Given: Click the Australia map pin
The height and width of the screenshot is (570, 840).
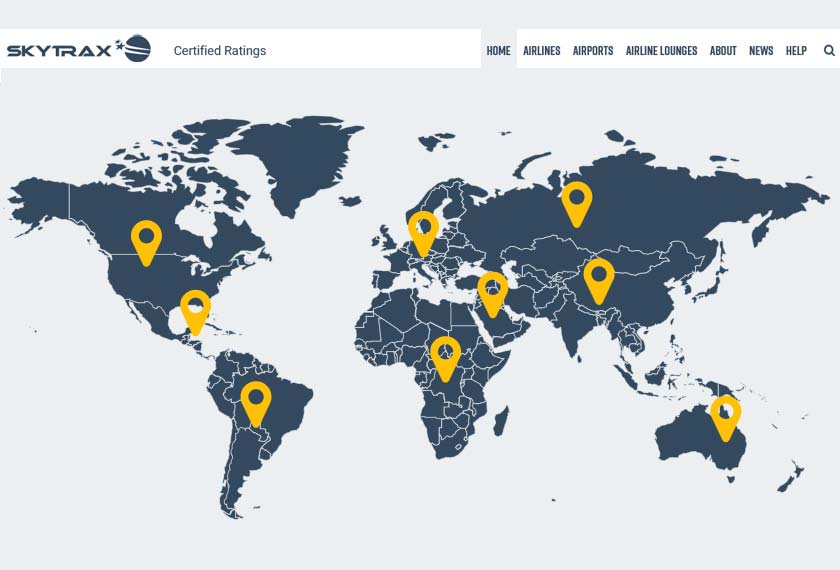Looking at the screenshot, I should point(725,414).
